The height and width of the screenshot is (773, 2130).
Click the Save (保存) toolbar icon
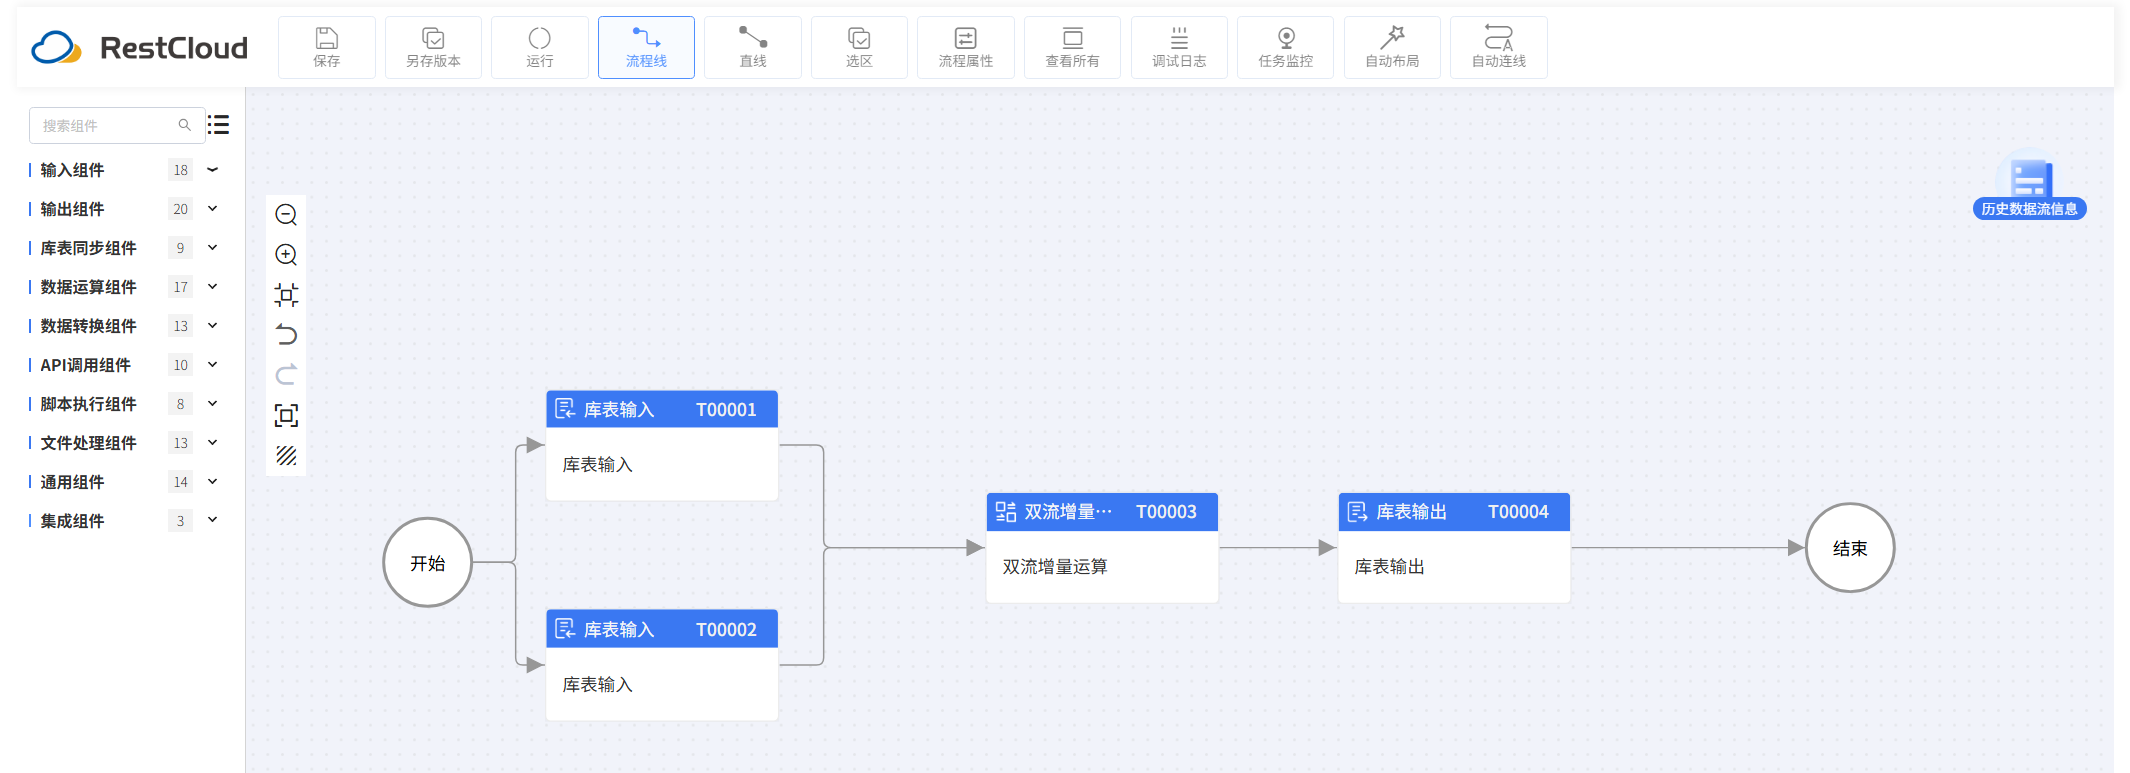click(327, 47)
